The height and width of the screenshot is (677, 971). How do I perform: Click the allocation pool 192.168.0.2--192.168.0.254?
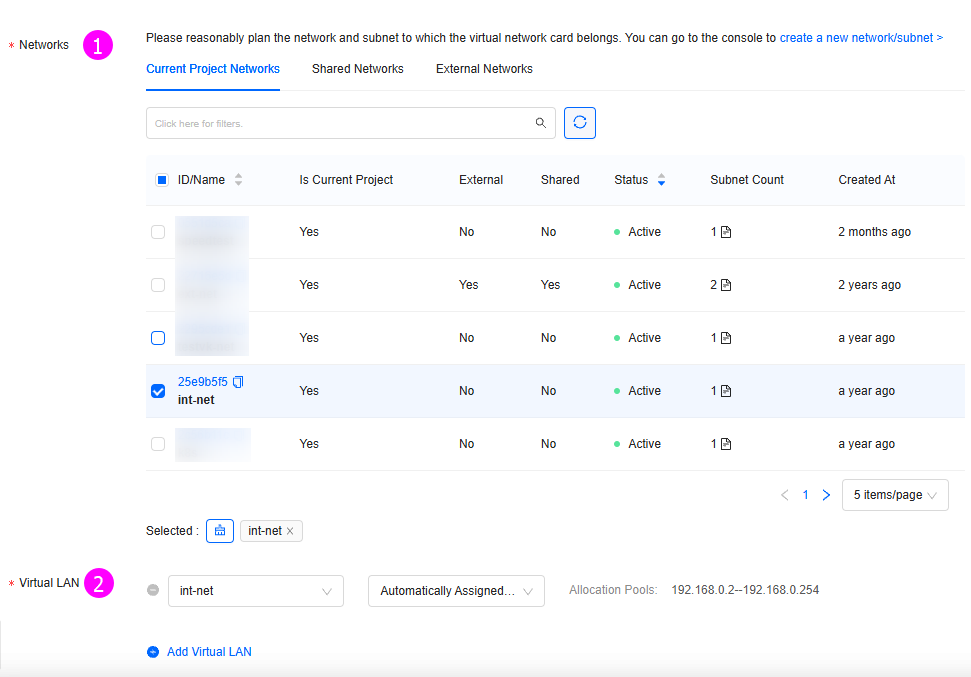tap(745, 590)
